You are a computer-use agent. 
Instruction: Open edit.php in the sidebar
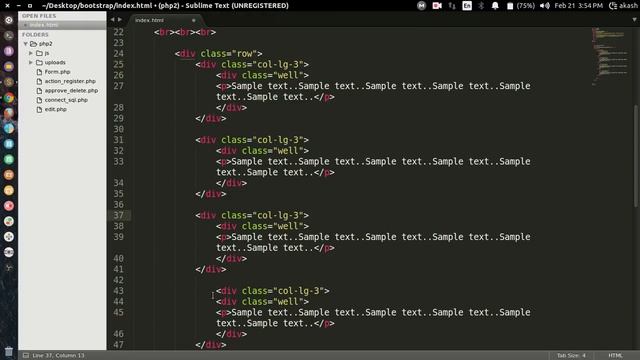(x=56, y=109)
